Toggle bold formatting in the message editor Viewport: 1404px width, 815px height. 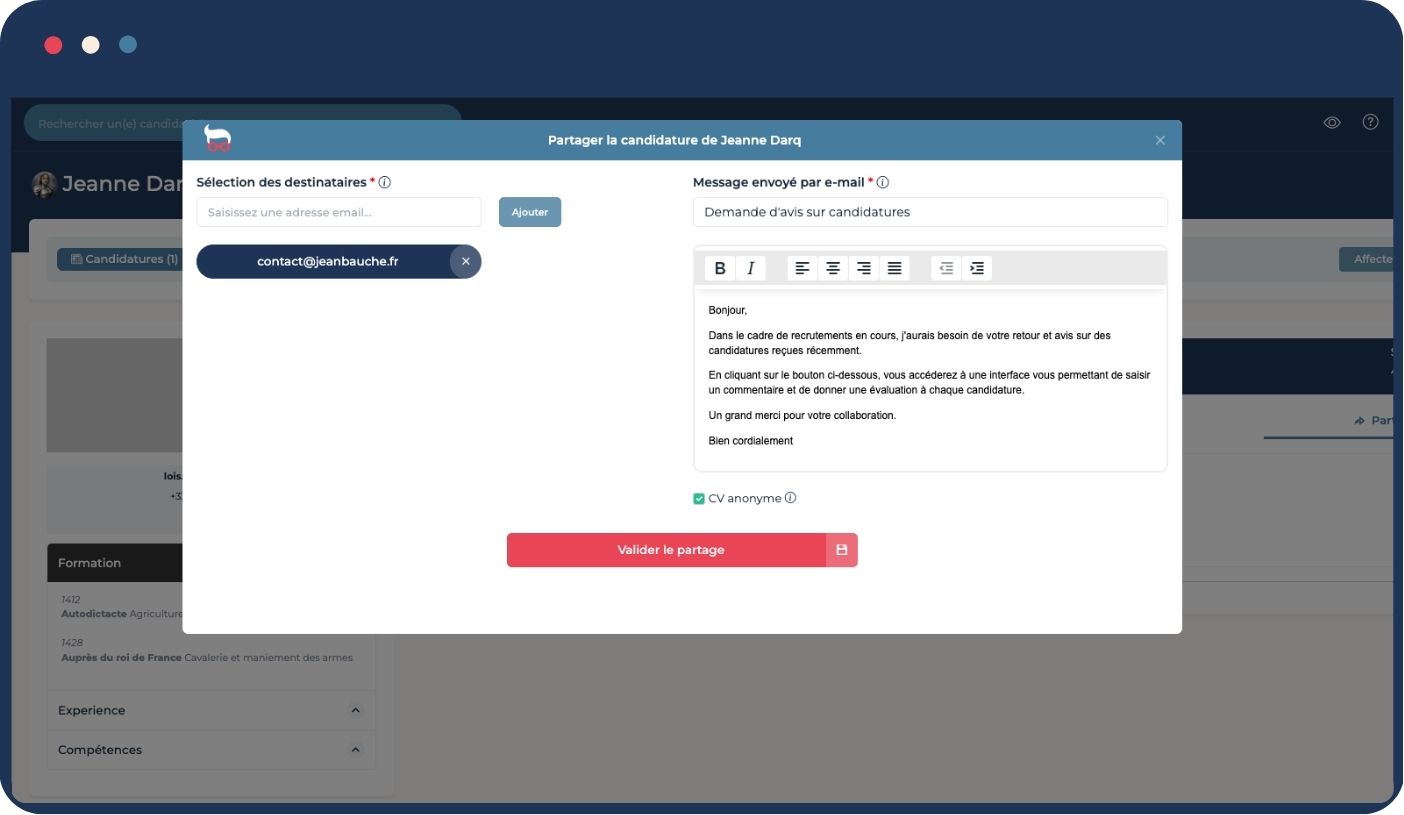tap(720, 268)
